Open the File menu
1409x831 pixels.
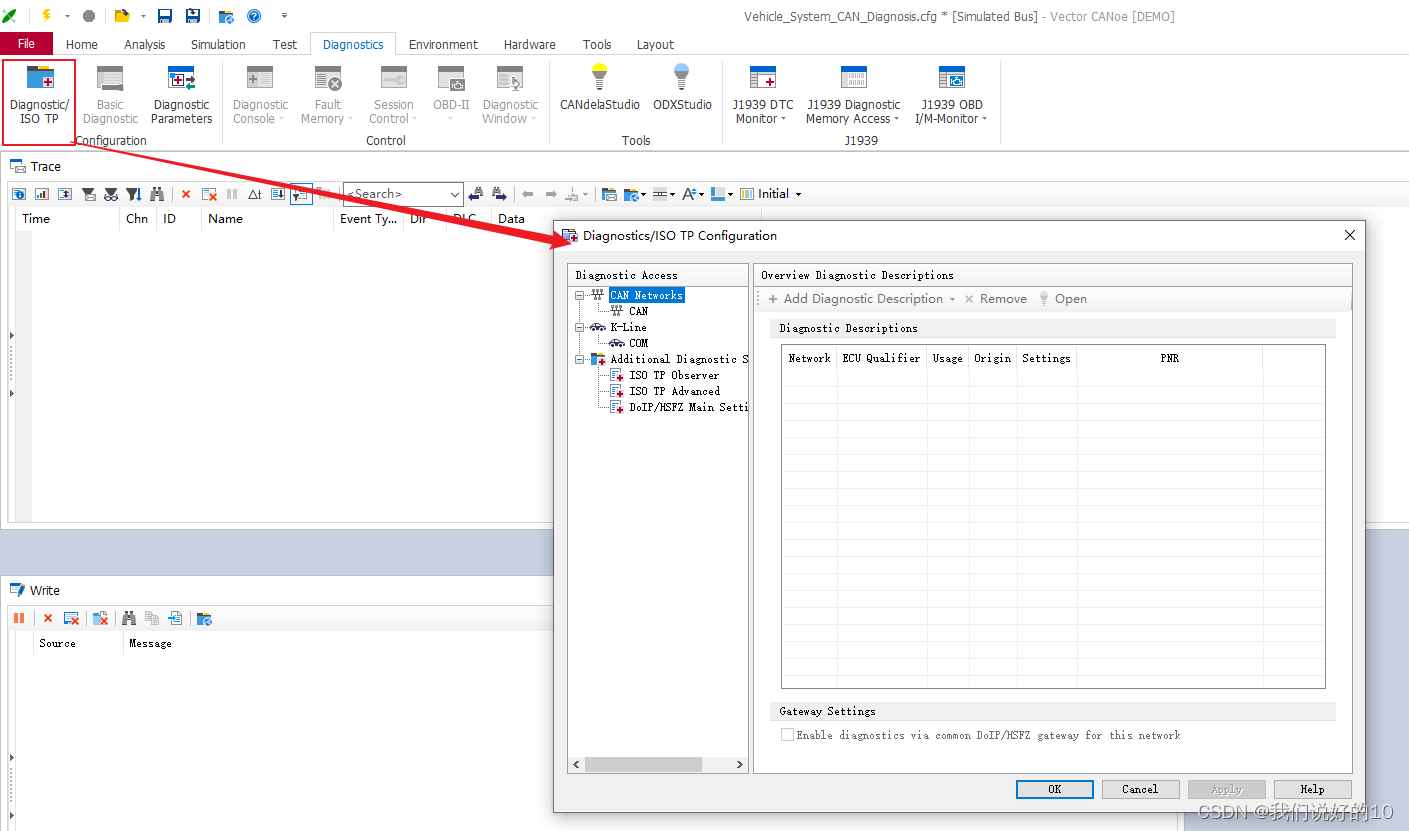tap(26, 44)
